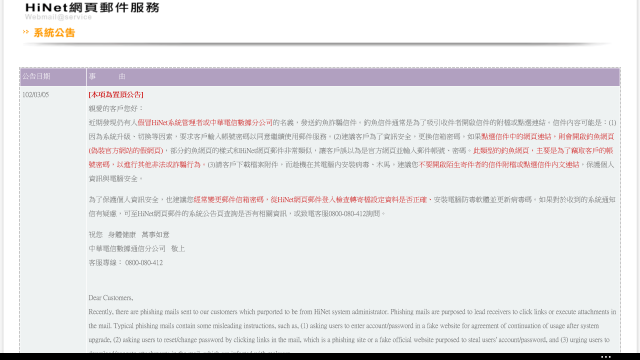Click the Webmail@service subtitle text

click(x=58, y=17)
